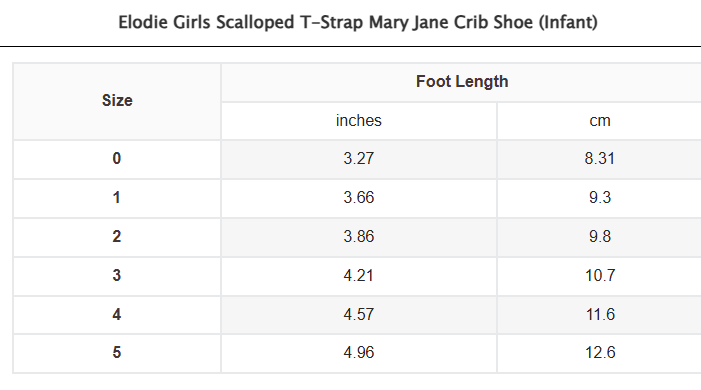The height and width of the screenshot is (390, 701).
Task: Click size 5 row label
Action: click(117, 353)
